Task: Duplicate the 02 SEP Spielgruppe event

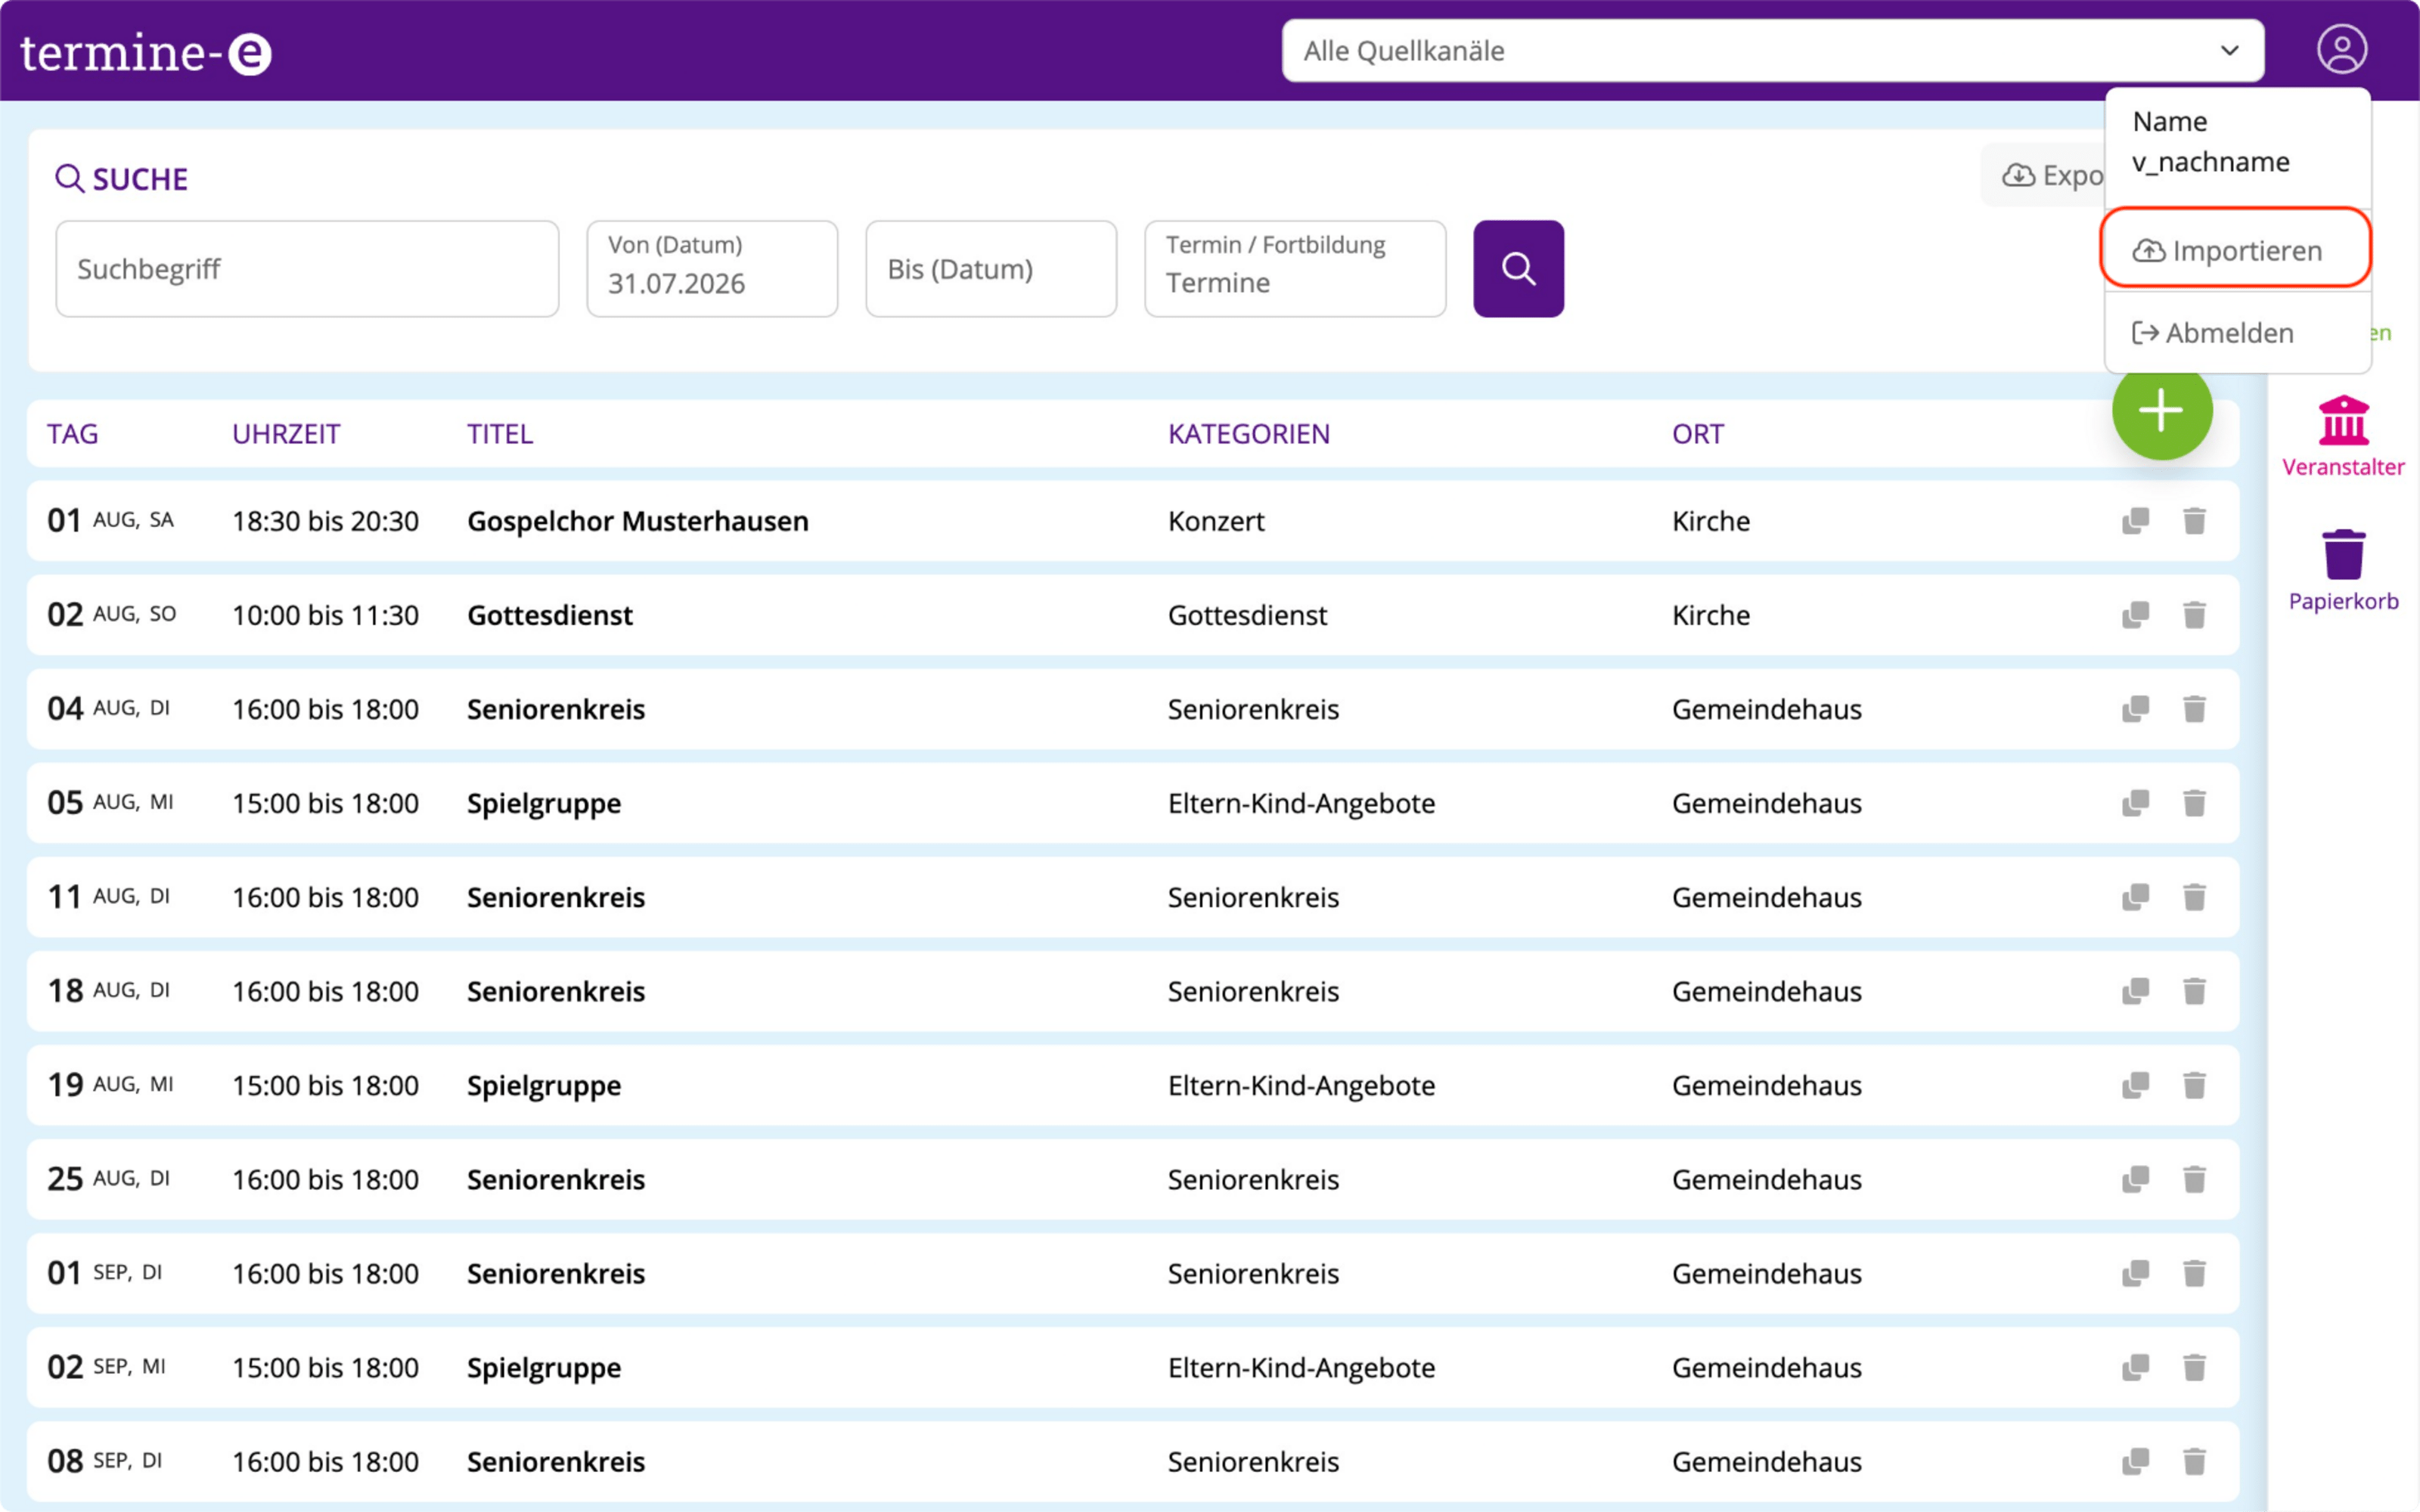Action: (x=2135, y=1367)
